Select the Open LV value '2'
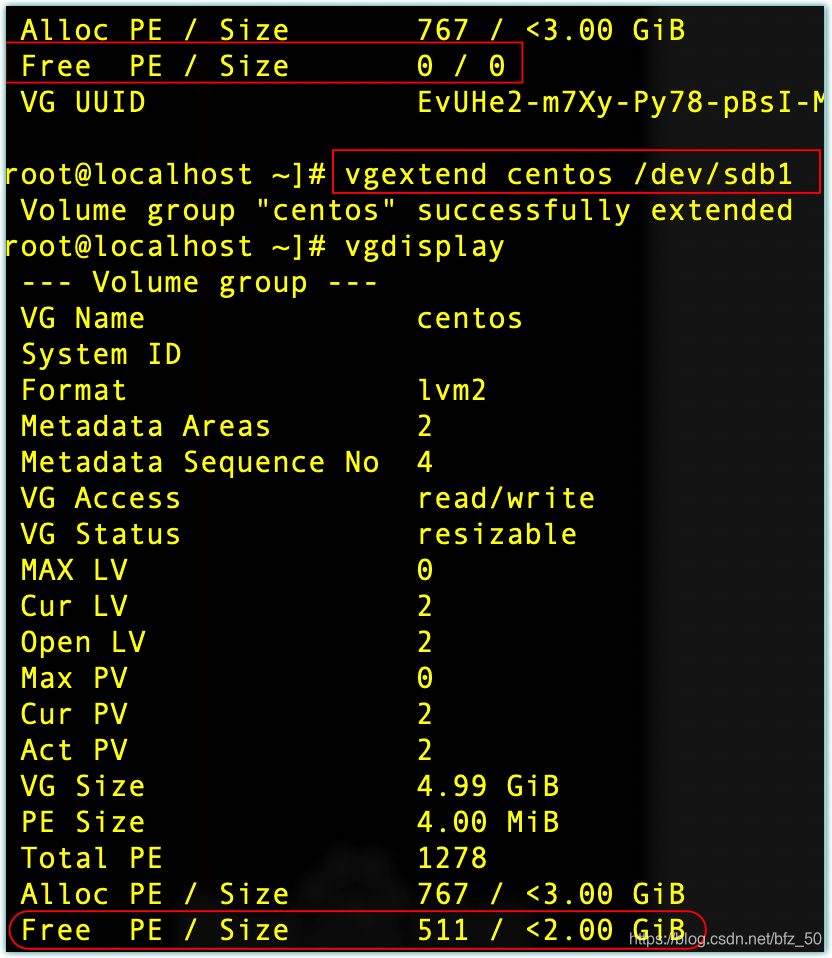The width and height of the screenshot is (832, 958). [x=425, y=643]
